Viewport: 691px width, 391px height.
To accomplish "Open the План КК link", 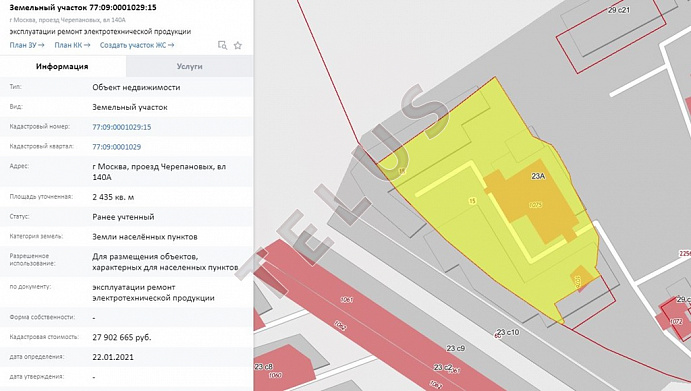I will coord(72,45).
